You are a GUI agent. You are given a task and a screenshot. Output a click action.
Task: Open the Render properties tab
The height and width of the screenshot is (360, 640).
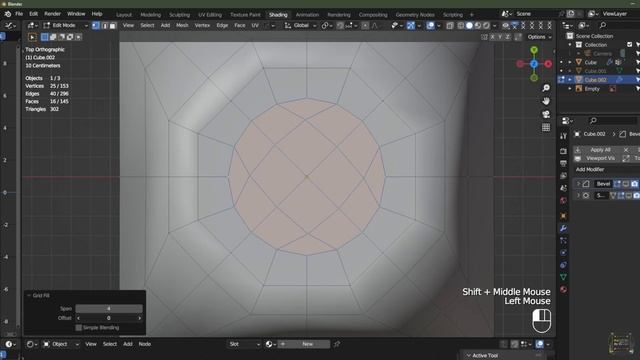click(564, 151)
